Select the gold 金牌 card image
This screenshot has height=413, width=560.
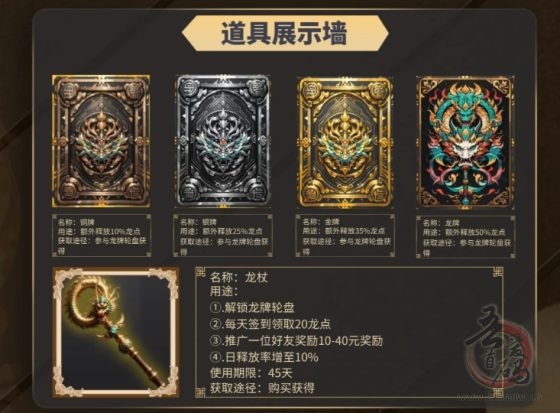(345, 142)
